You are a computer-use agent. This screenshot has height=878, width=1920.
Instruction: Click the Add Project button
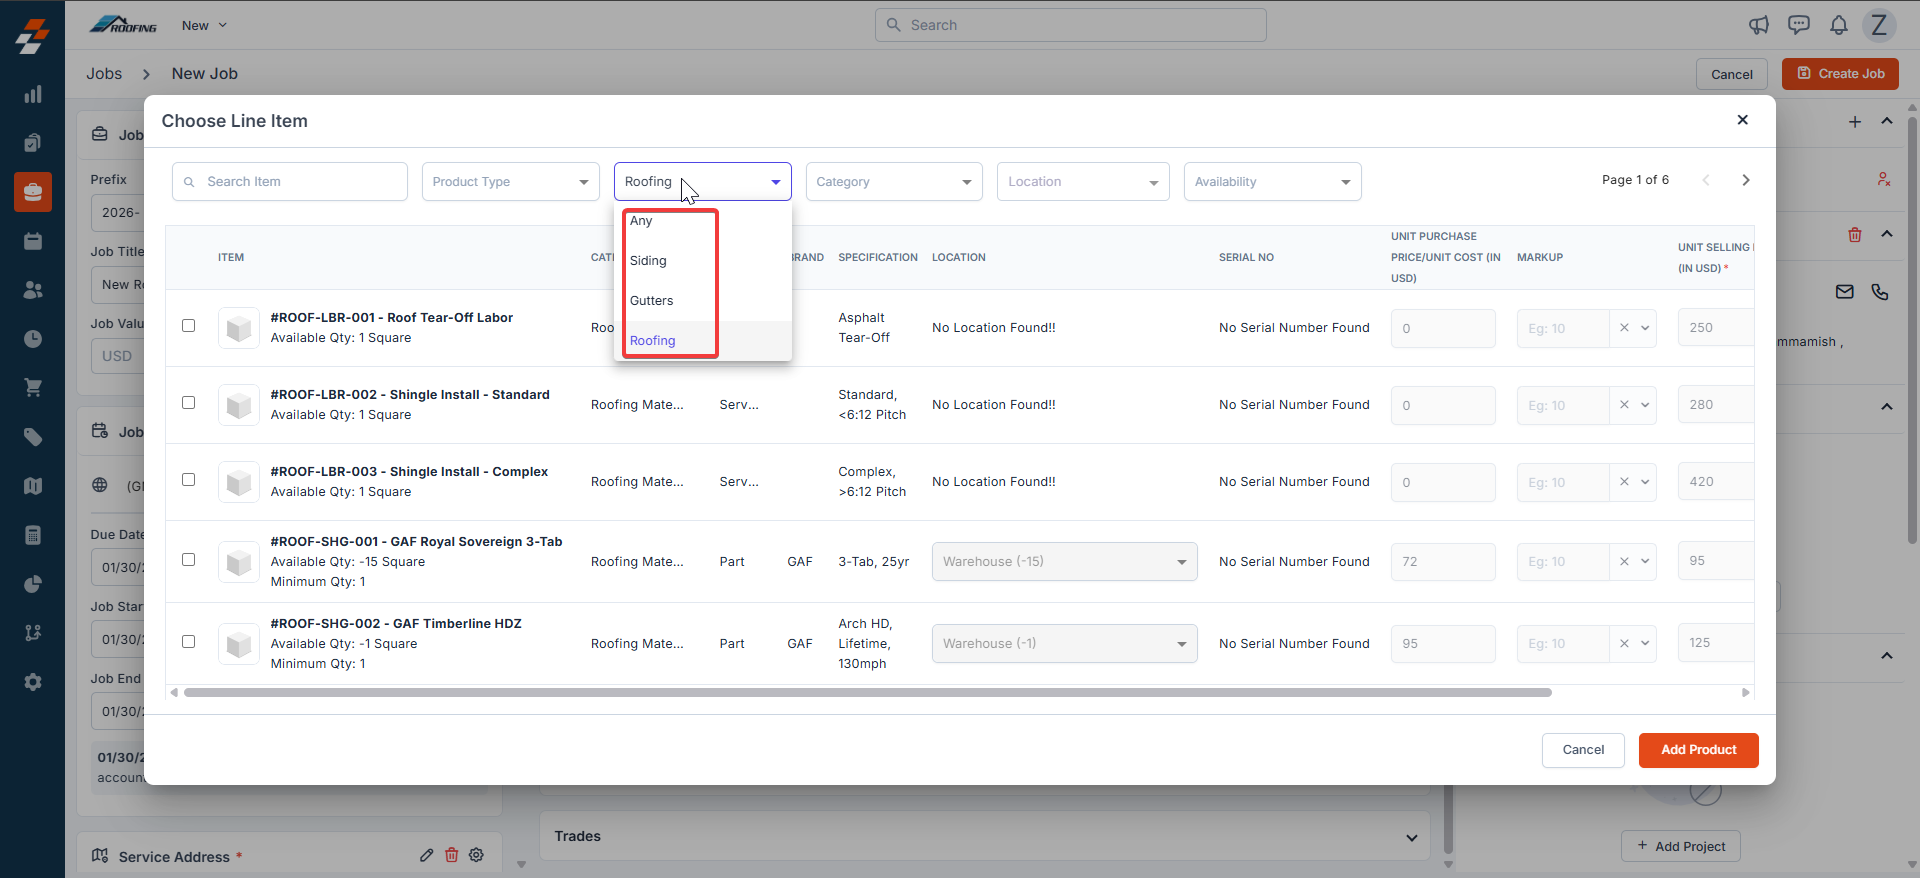[1680, 846]
